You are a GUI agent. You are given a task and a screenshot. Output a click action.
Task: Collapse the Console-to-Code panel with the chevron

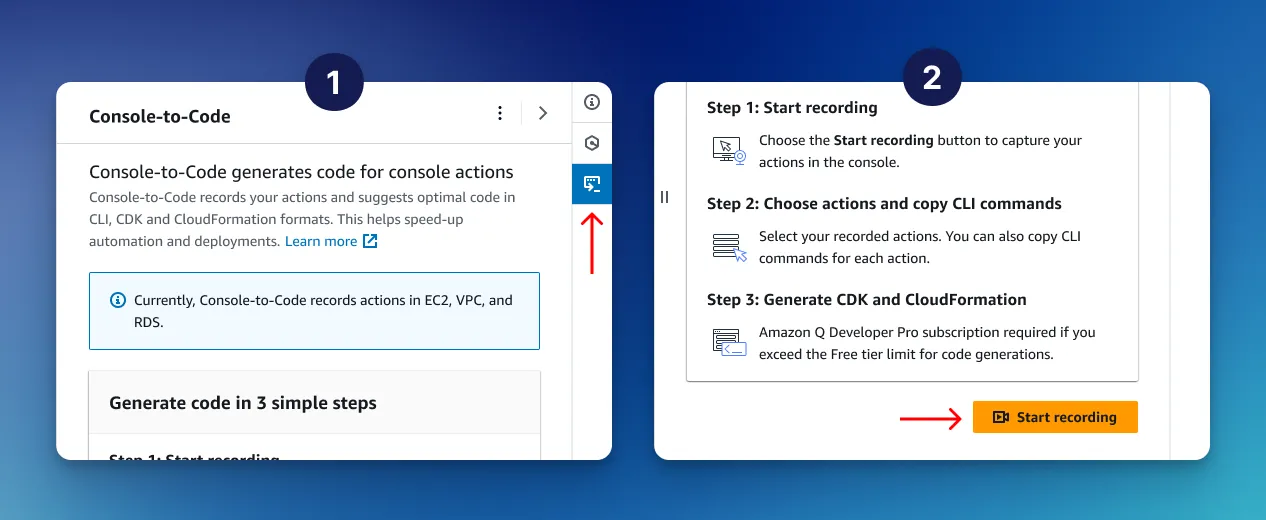543,114
